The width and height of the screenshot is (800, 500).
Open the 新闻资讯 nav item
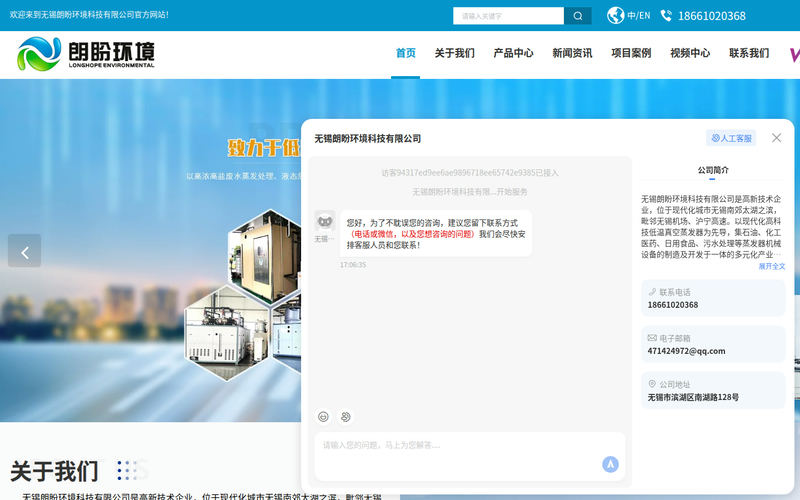point(572,53)
